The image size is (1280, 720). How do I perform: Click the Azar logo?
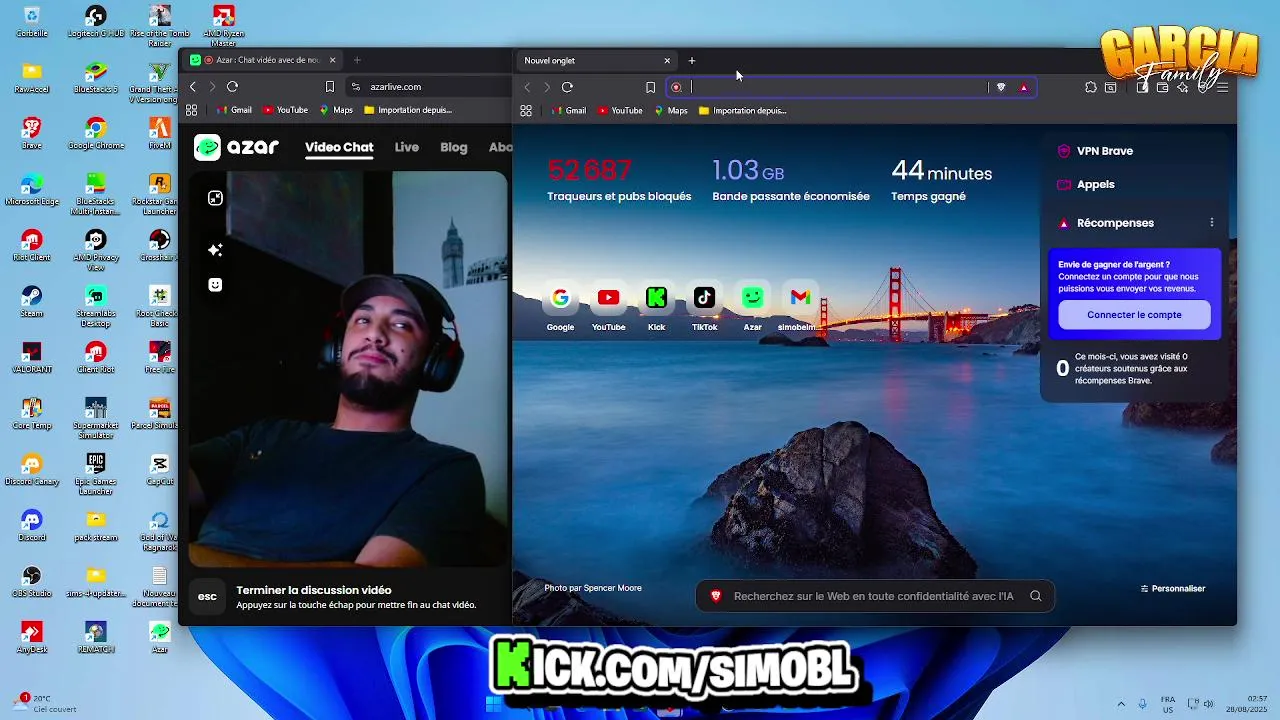pos(236,147)
